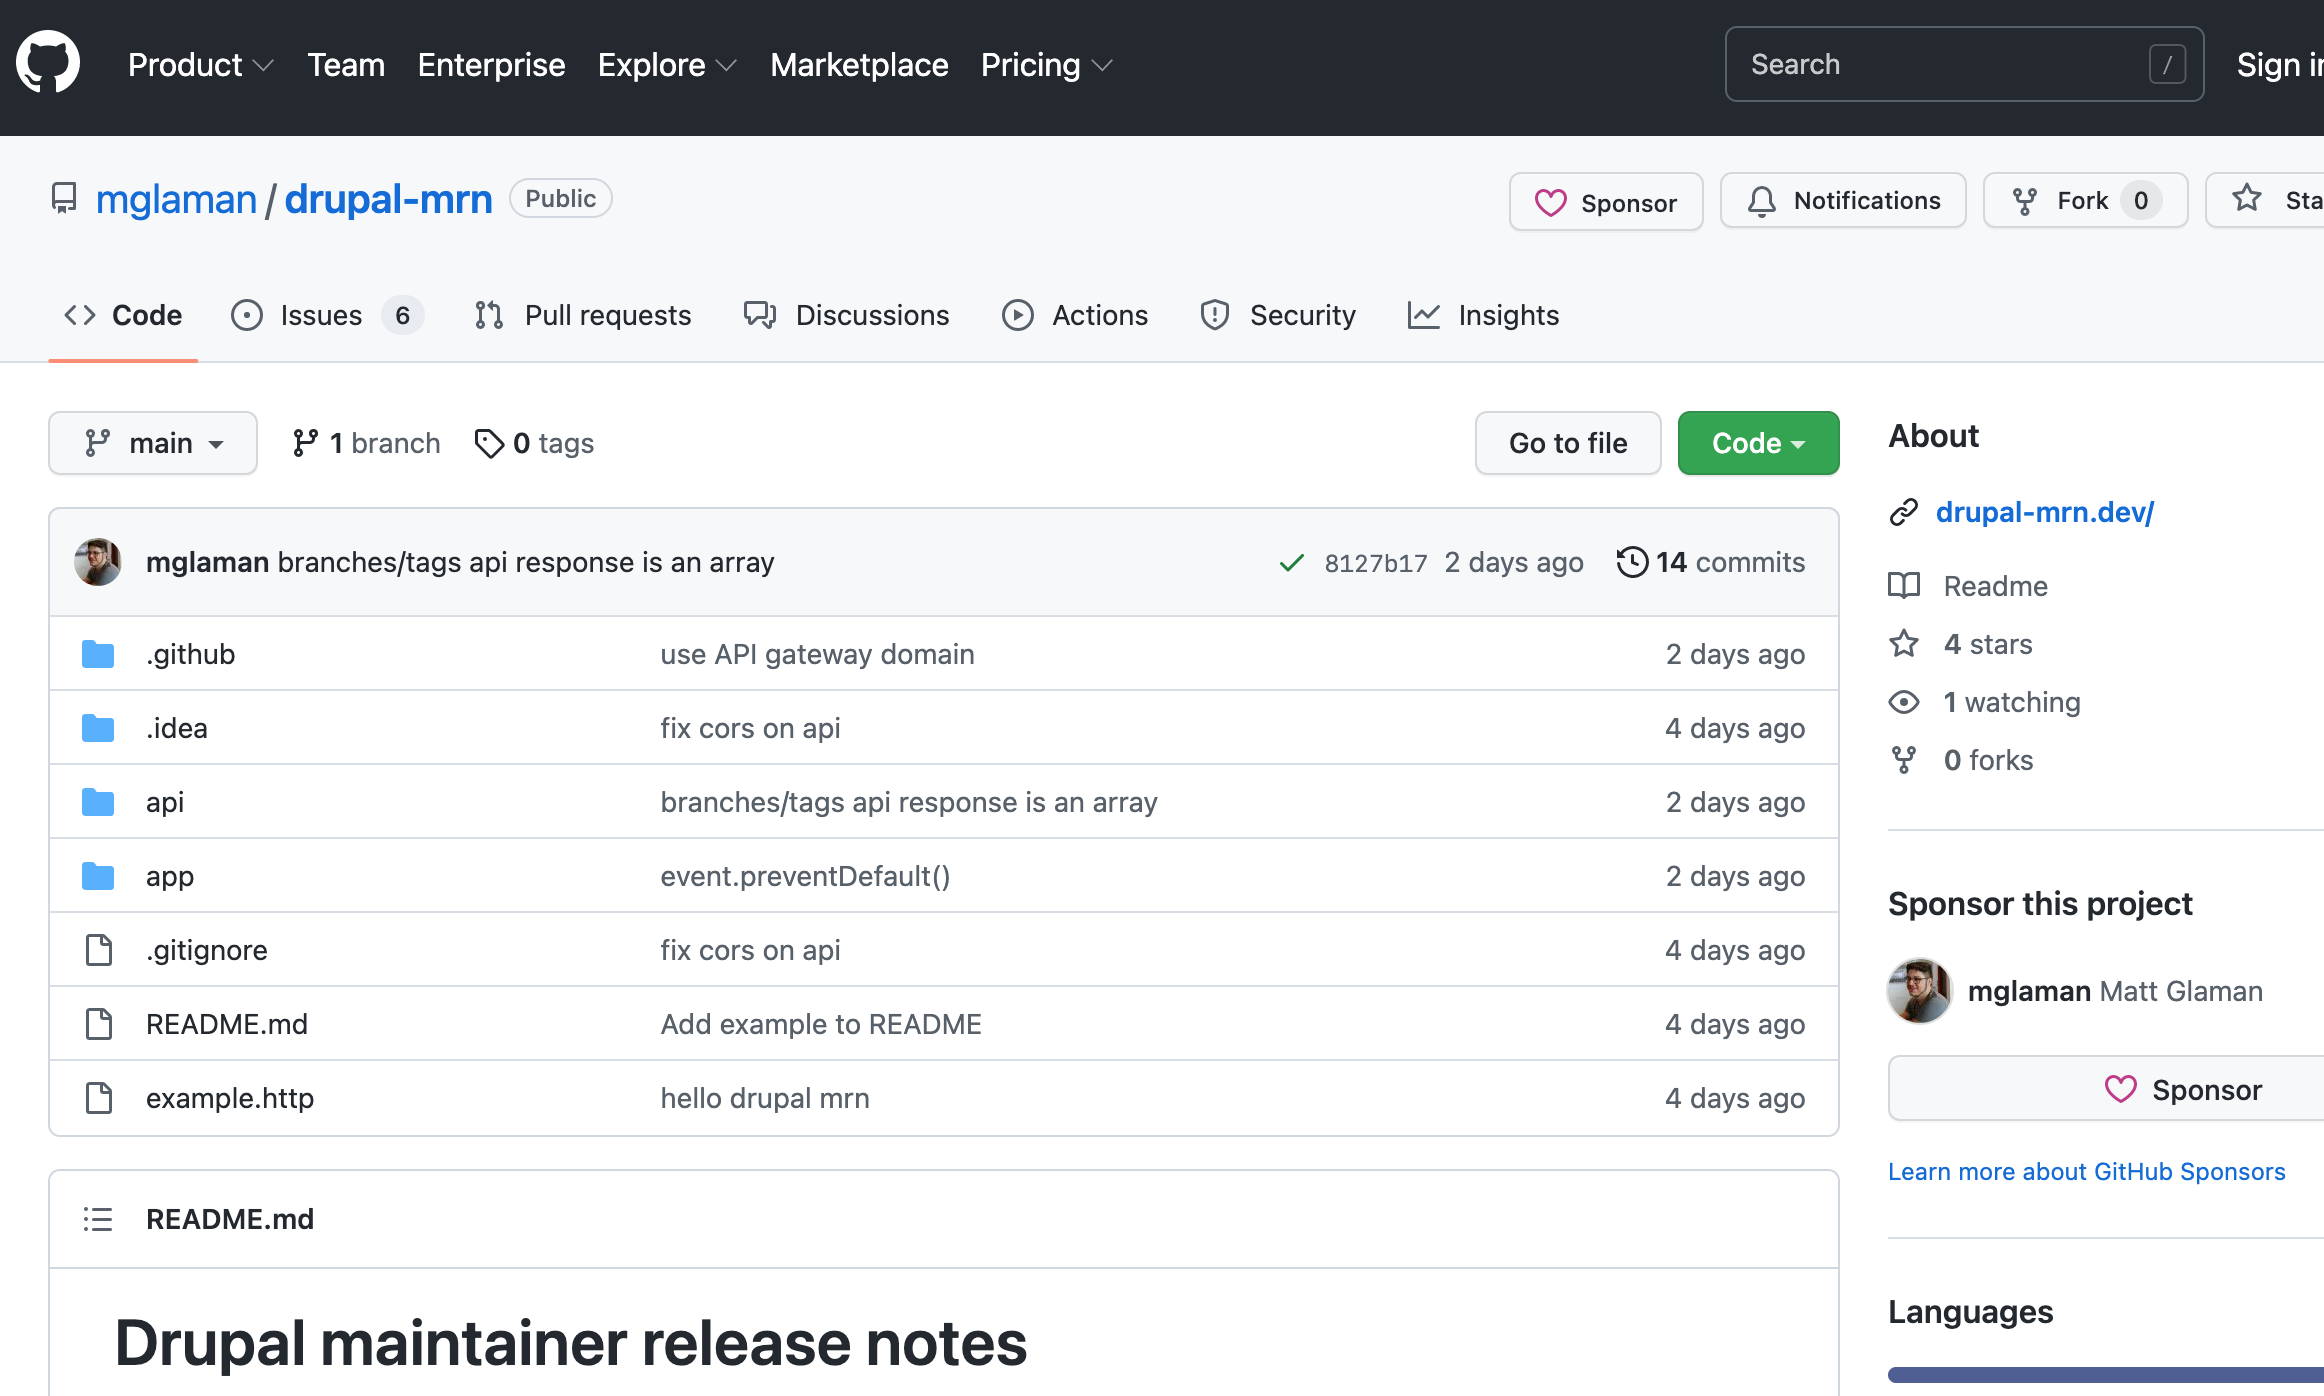Click the api folder icon
Screen dimensions: 2324x1396
(98, 802)
